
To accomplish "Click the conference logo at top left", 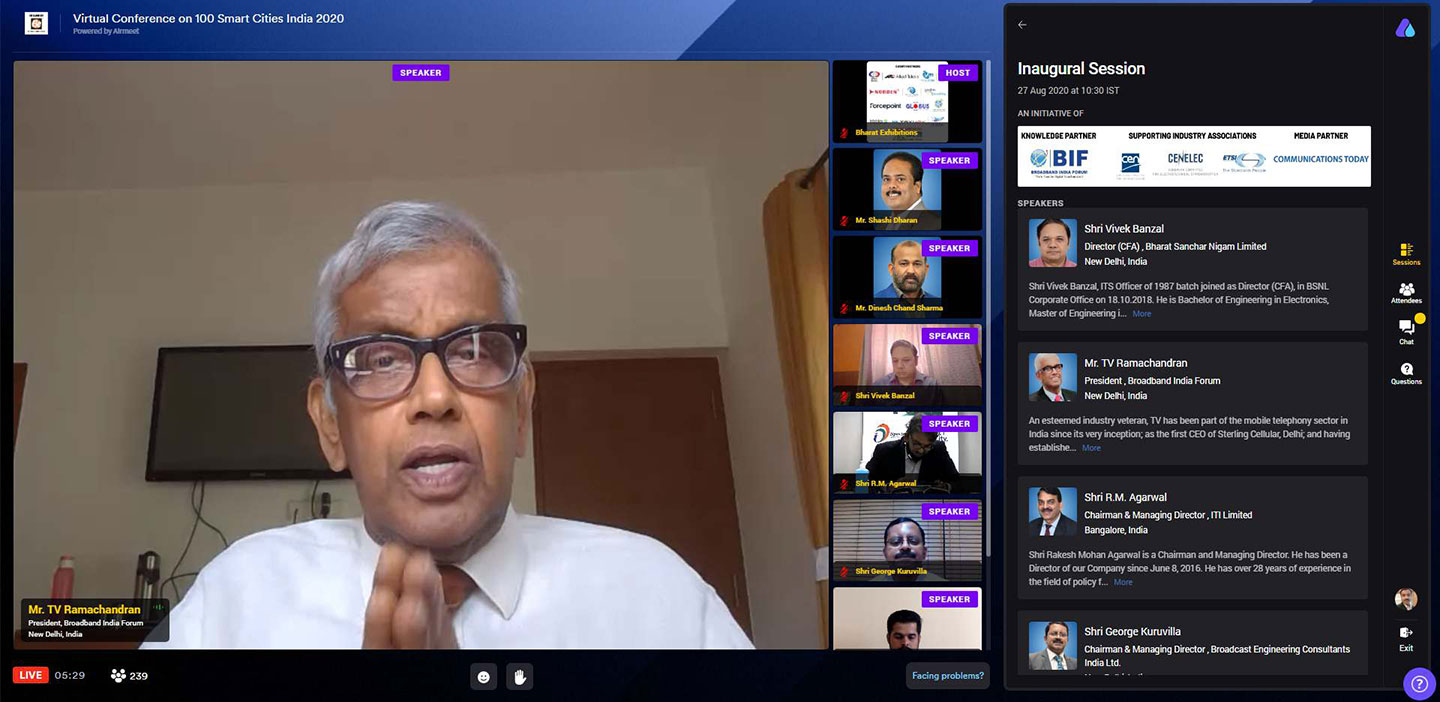I will [x=36, y=23].
